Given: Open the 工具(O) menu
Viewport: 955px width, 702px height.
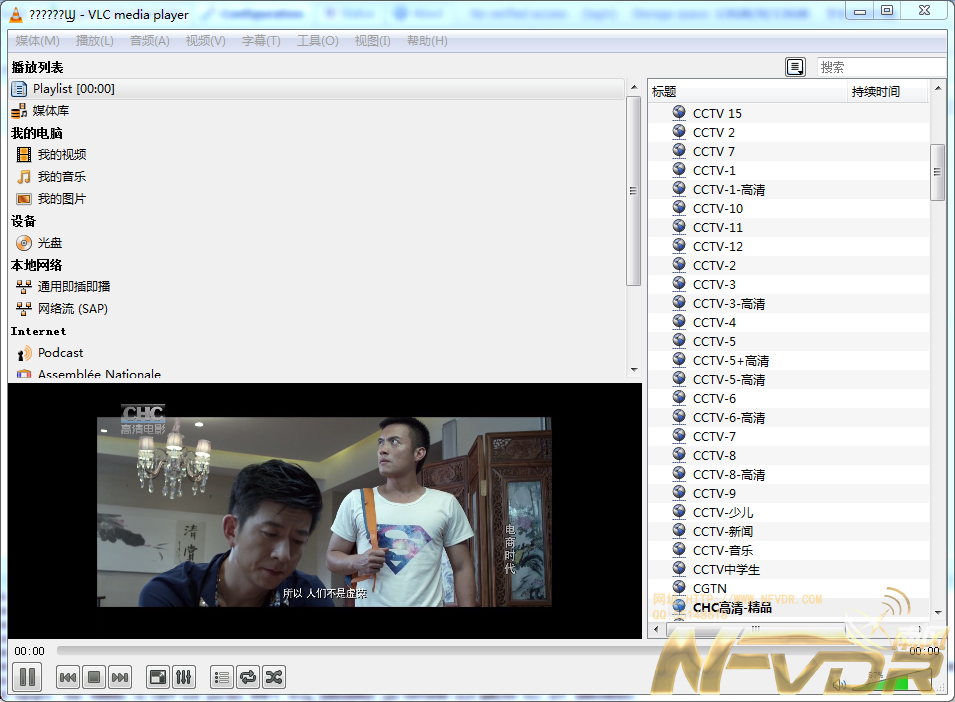Looking at the screenshot, I should click(317, 41).
